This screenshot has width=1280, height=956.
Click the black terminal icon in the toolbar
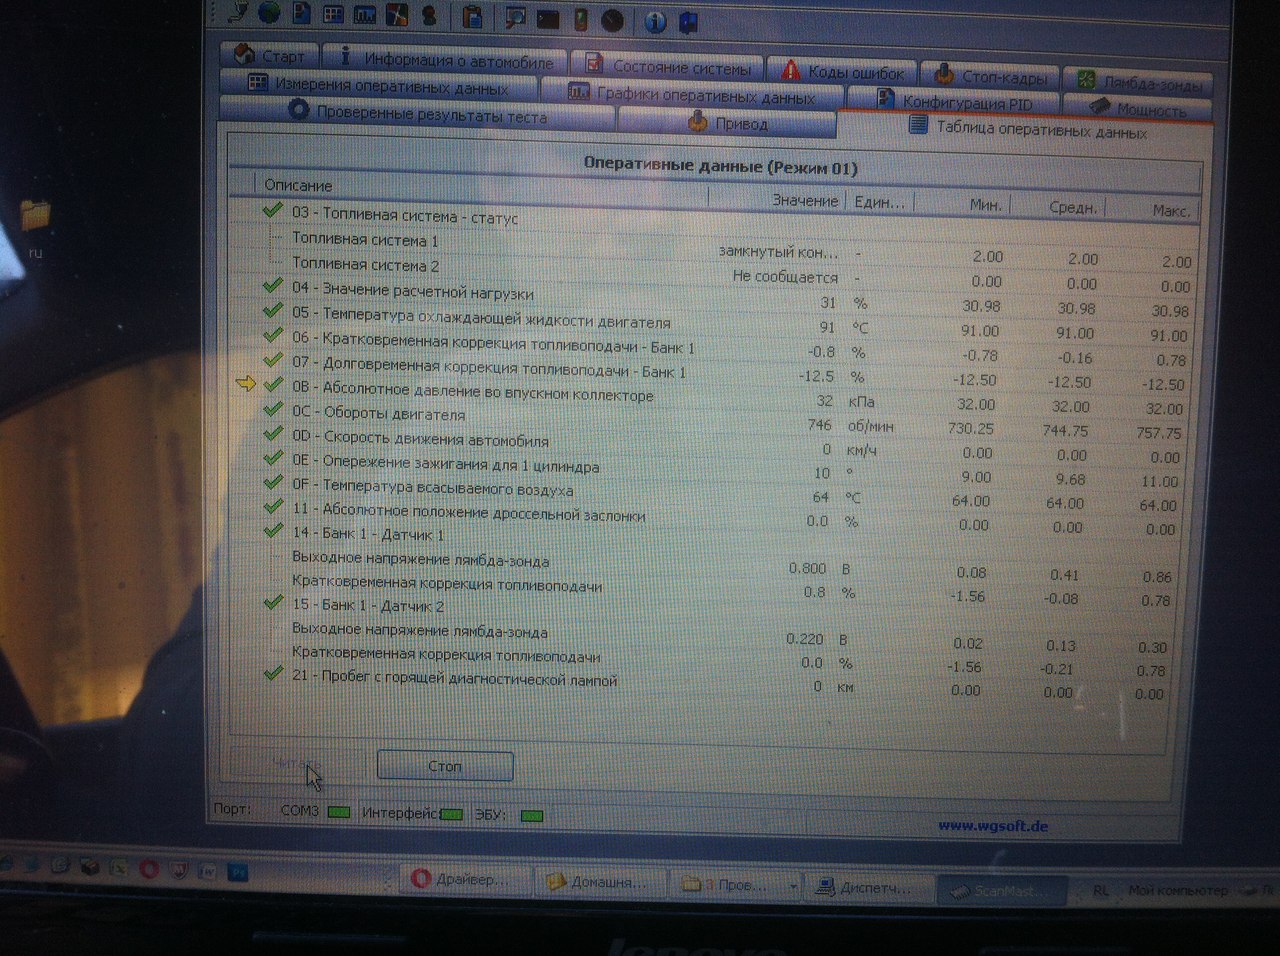(x=547, y=18)
